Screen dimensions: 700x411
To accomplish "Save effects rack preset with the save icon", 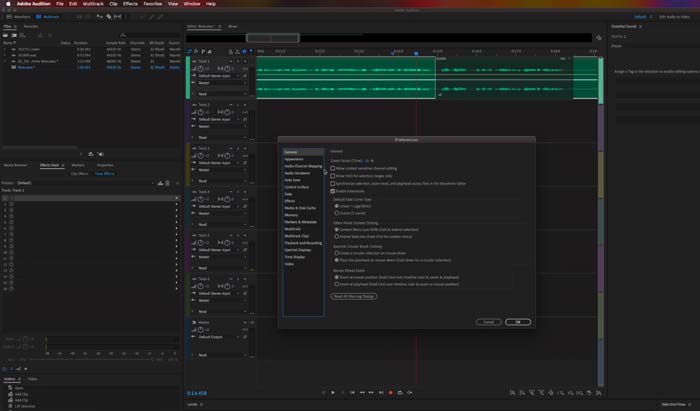I will tap(160, 183).
